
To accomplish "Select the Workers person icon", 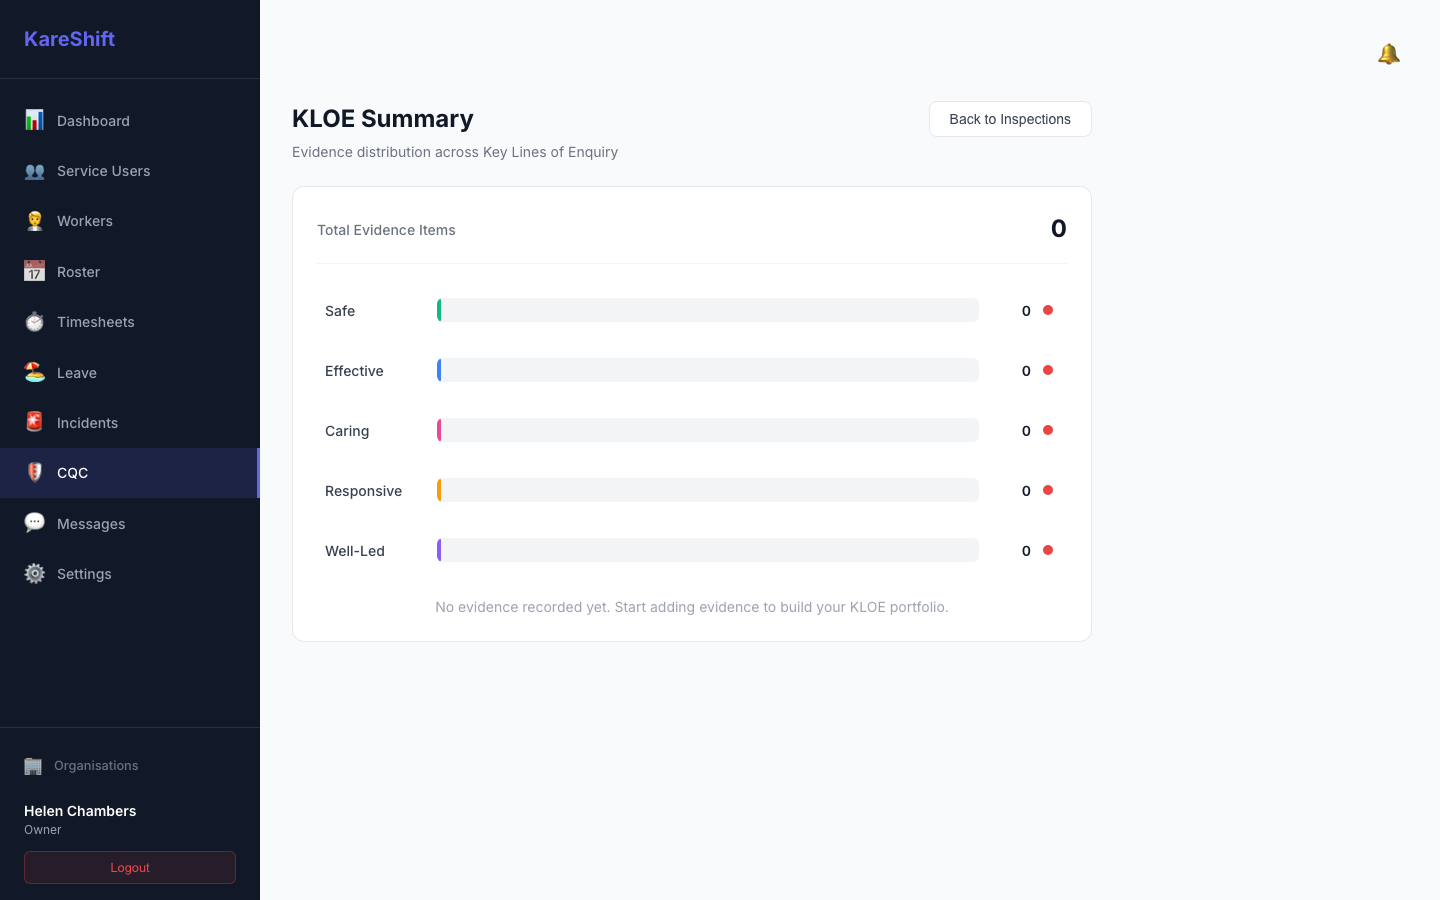I will click(34, 221).
